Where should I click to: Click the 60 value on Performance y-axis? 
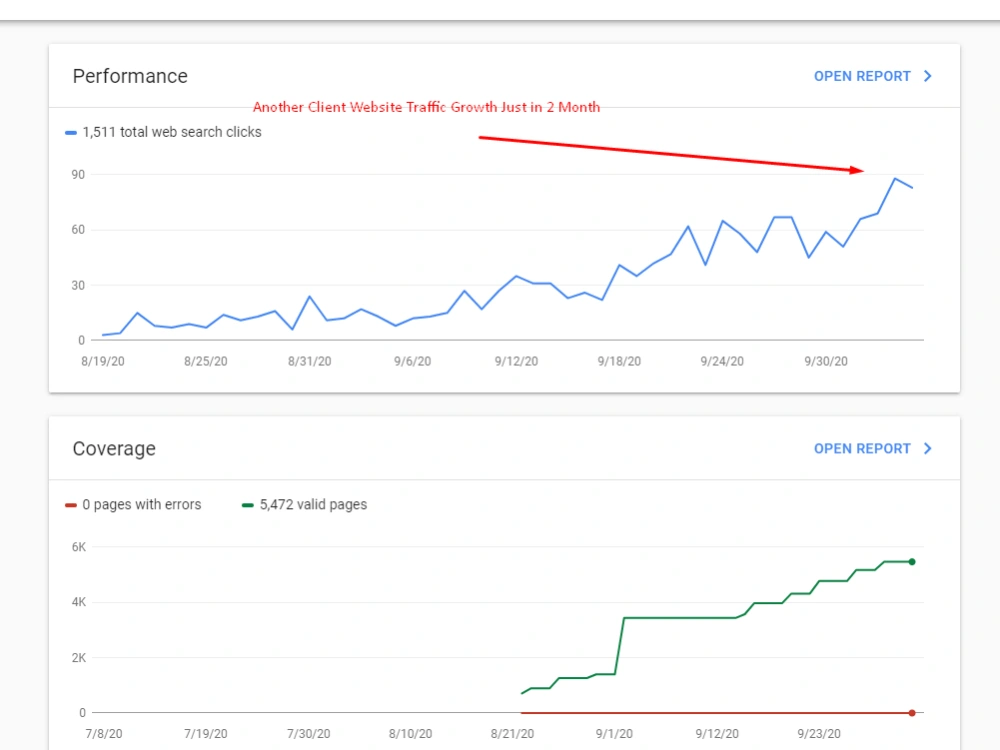(x=78, y=230)
